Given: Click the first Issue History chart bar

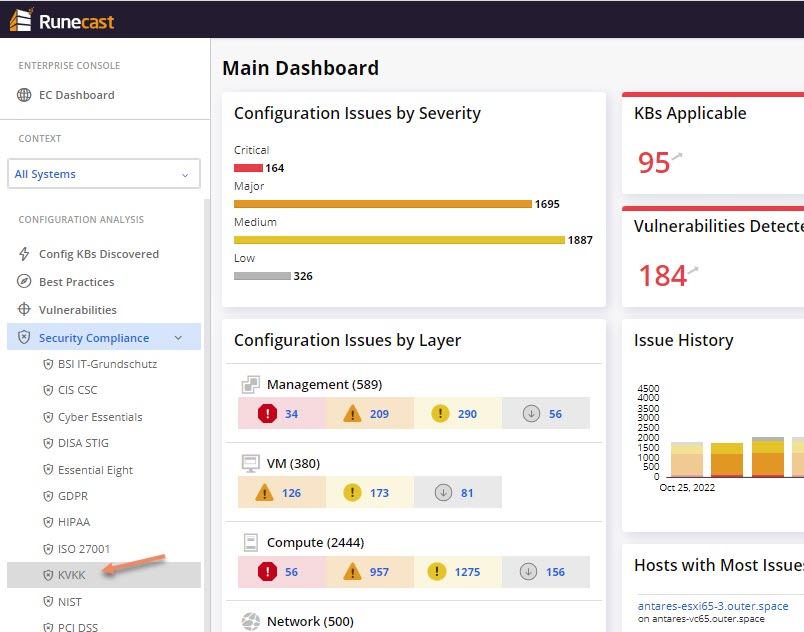Looking at the screenshot, I should (687, 459).
